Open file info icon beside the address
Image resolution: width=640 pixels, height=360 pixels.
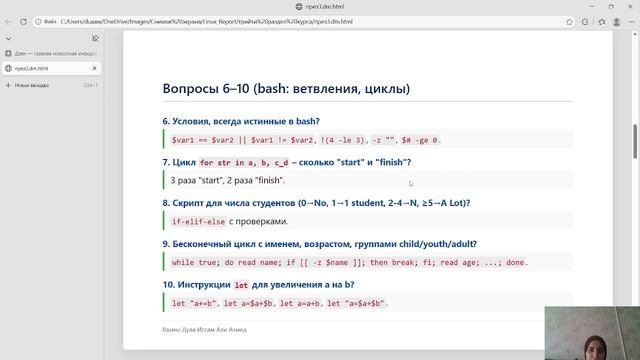point(38,22)
